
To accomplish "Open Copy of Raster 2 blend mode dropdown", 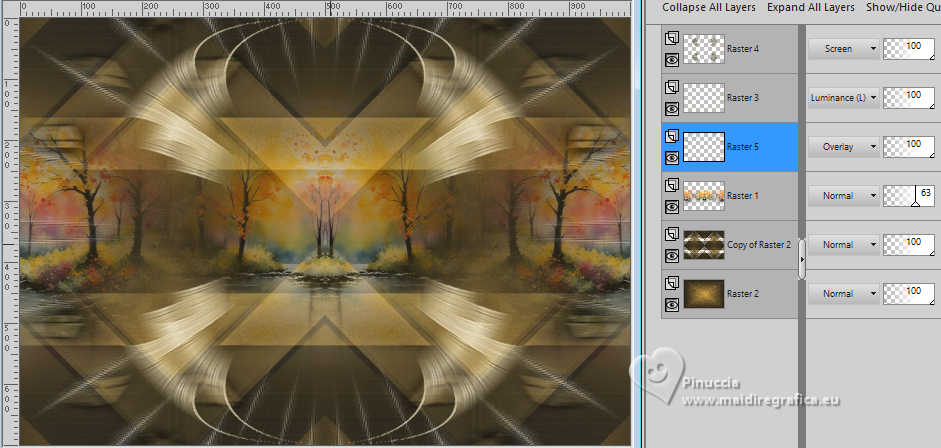I will (843, 245).
